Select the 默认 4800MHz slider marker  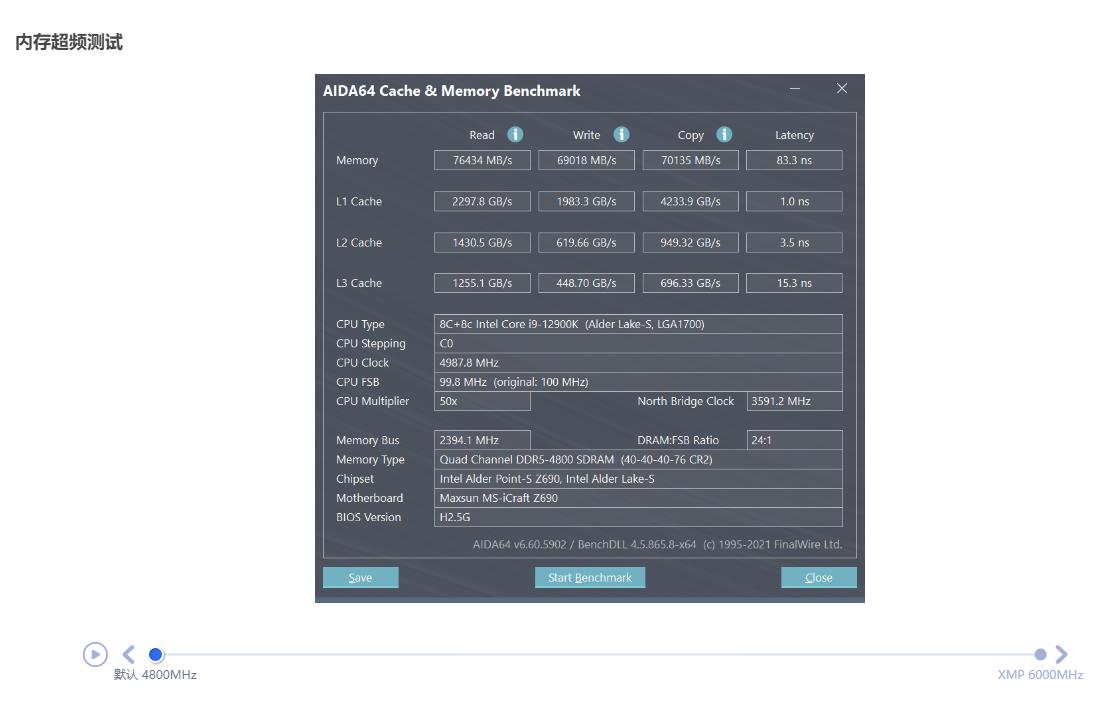tap(157, 655)
